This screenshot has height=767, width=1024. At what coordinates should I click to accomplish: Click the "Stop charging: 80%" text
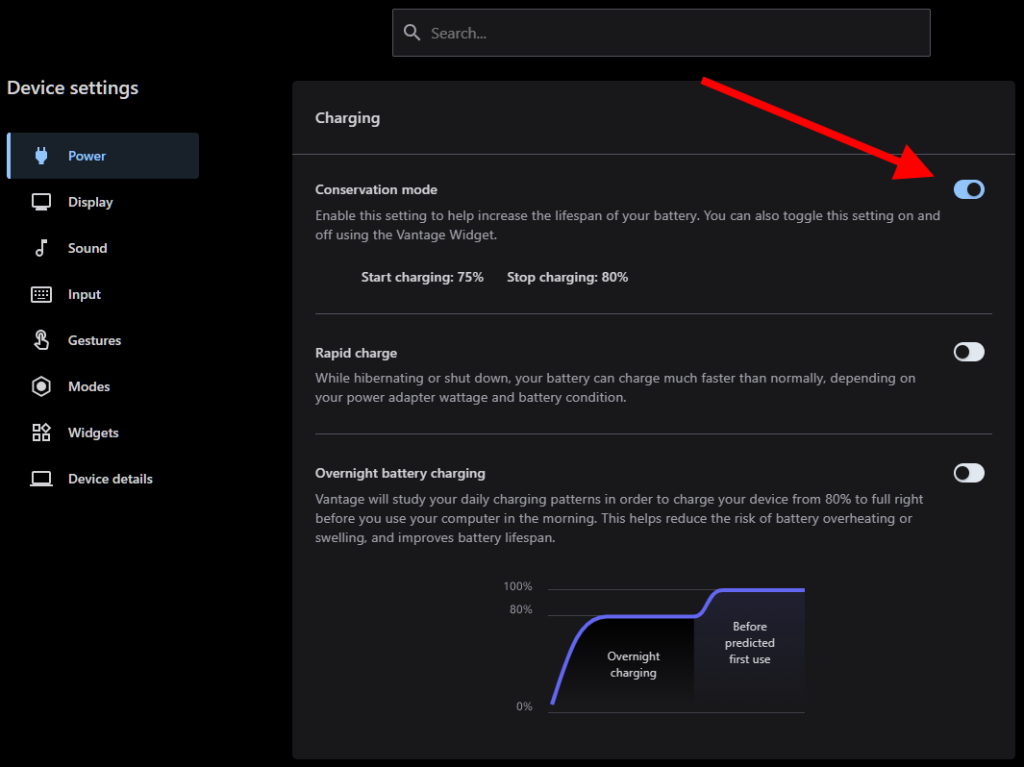point(567,277)
